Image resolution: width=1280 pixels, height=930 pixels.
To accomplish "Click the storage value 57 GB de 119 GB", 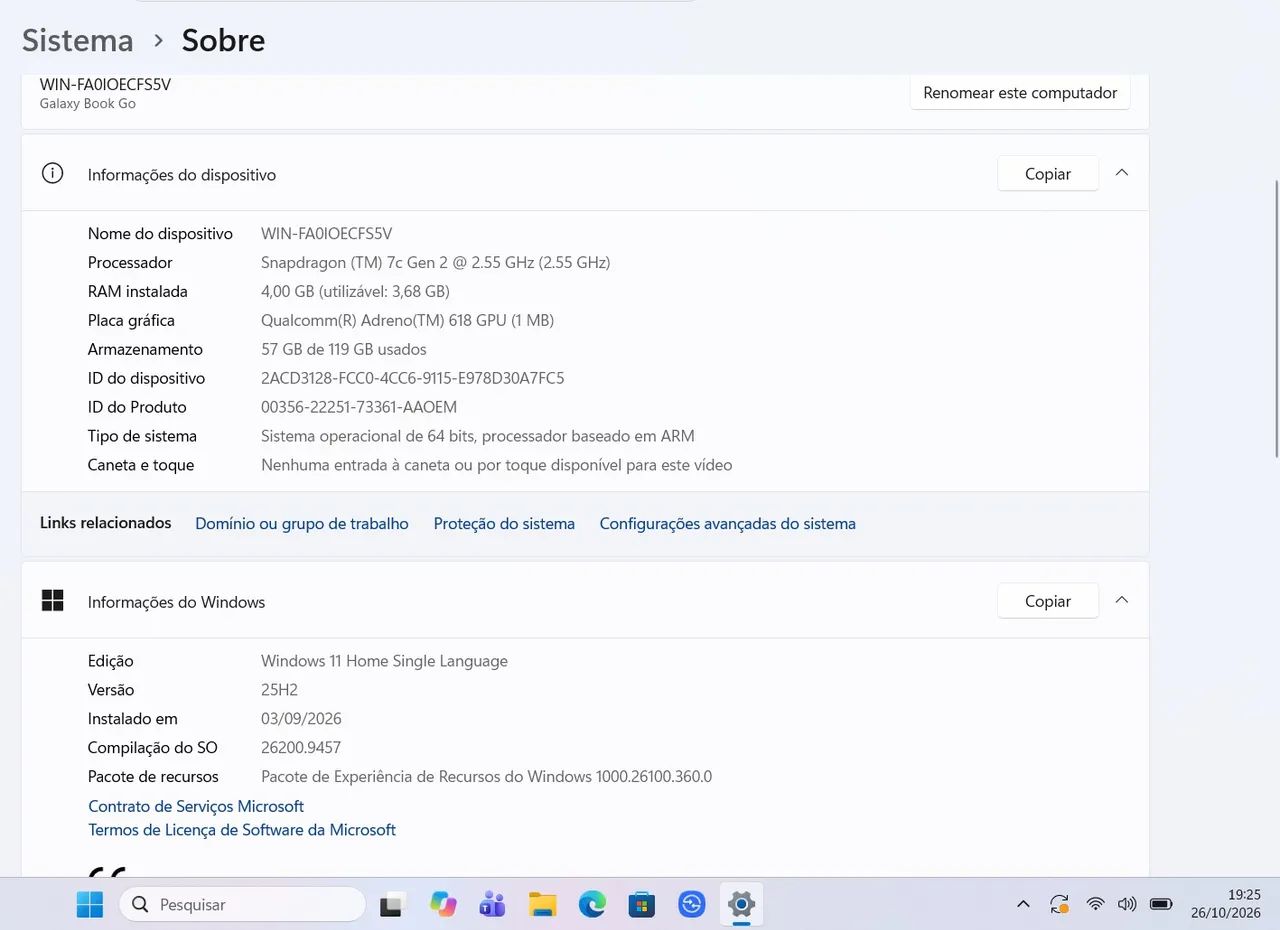I will (x=344, y=349).
